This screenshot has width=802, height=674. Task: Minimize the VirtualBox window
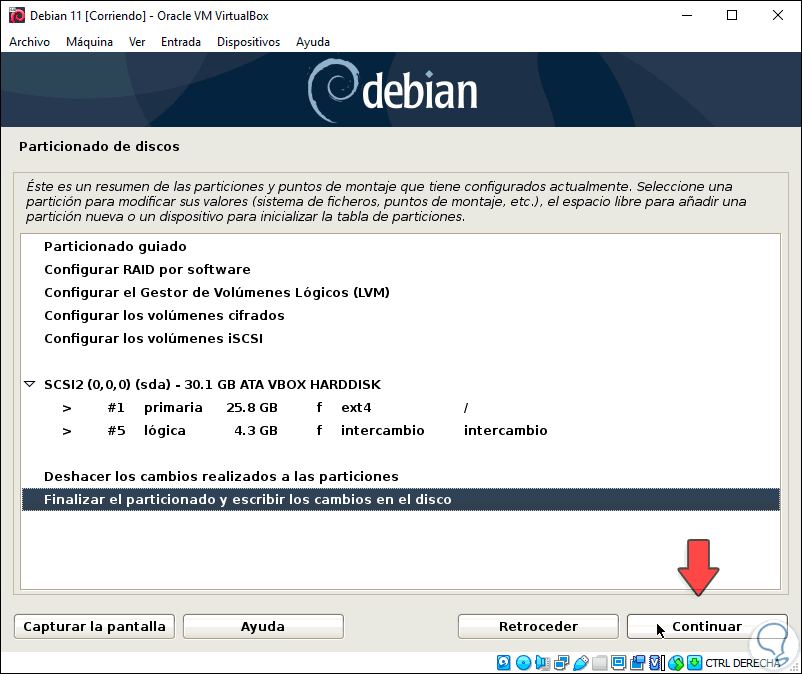(x=686, y=15)
